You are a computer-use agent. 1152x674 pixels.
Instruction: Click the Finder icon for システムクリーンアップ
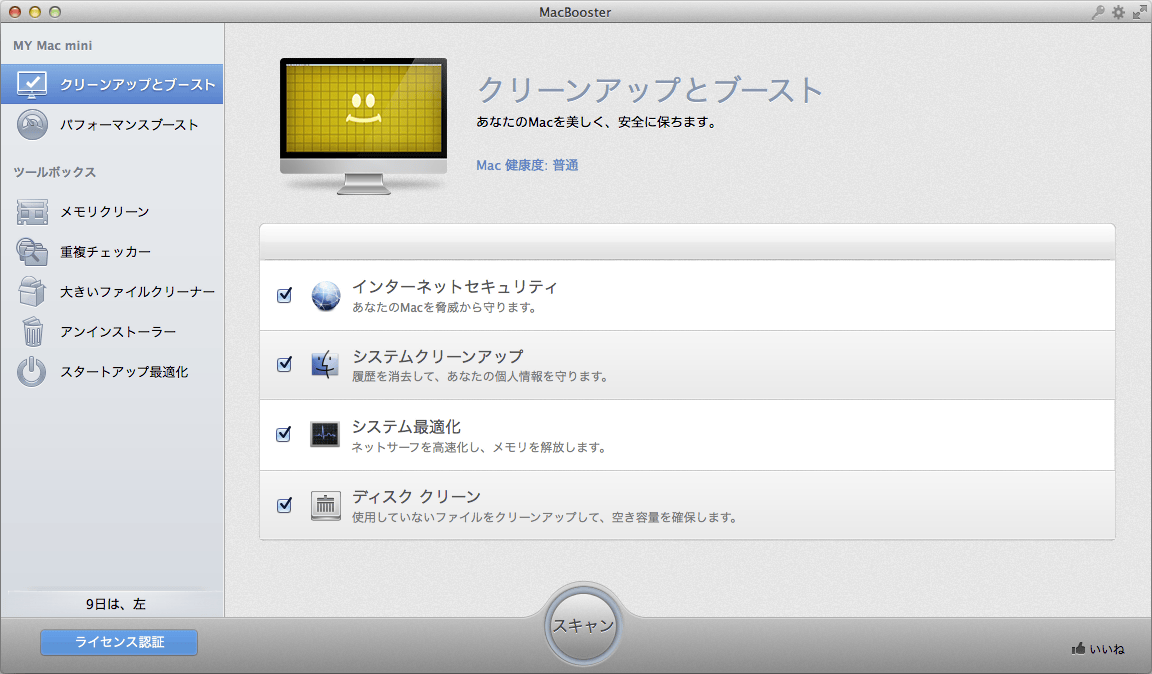(325, 365)
